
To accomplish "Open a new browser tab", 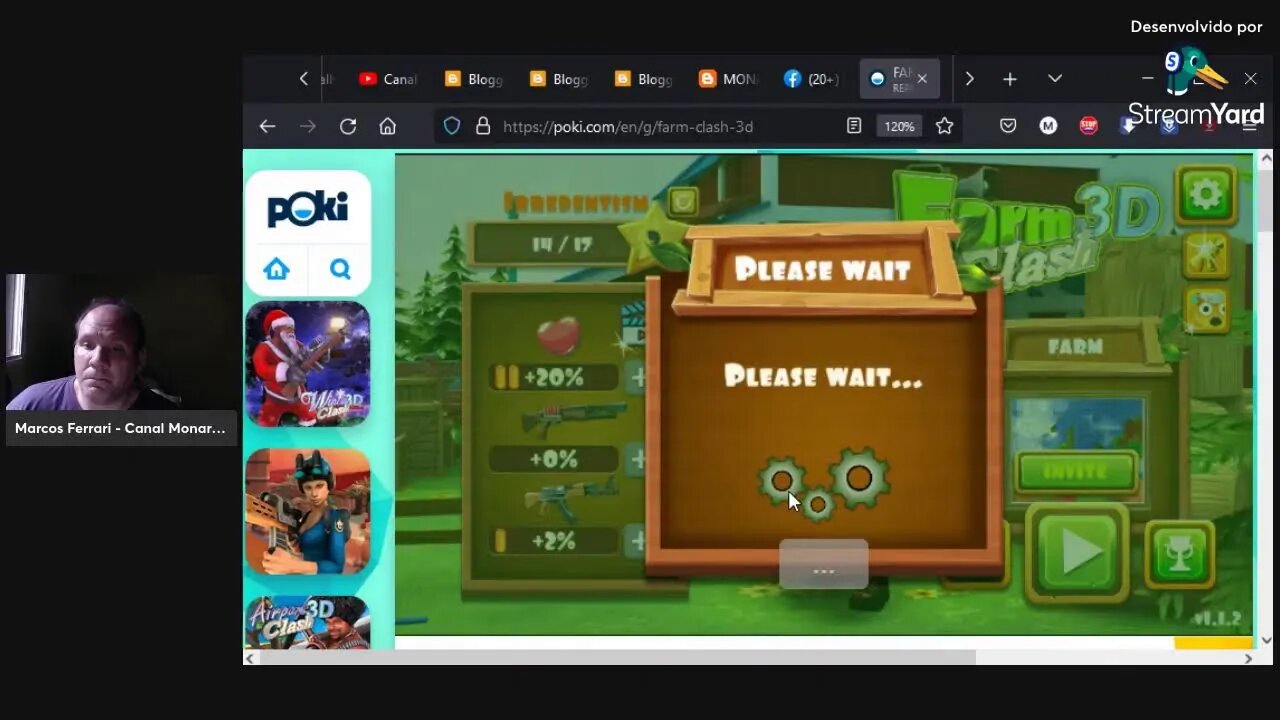I will pyautogui.click(x=1010, y=79).
